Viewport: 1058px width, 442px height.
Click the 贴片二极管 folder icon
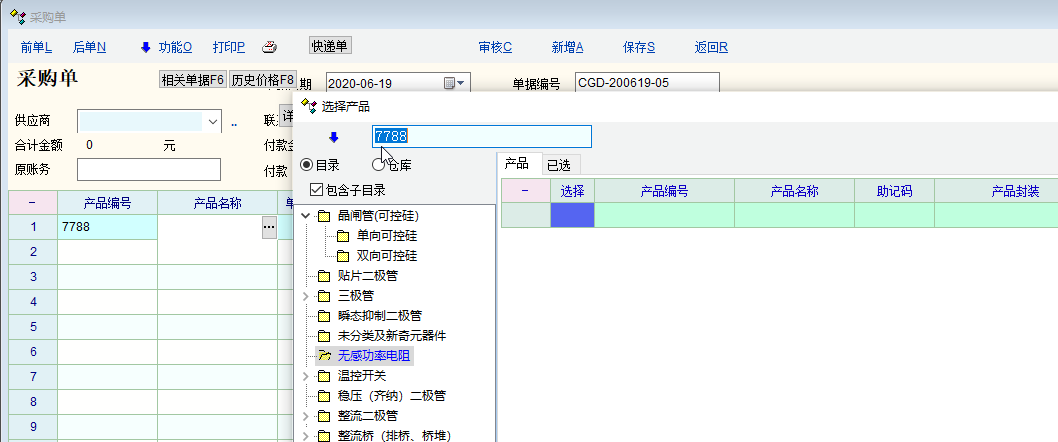point(323,276)
